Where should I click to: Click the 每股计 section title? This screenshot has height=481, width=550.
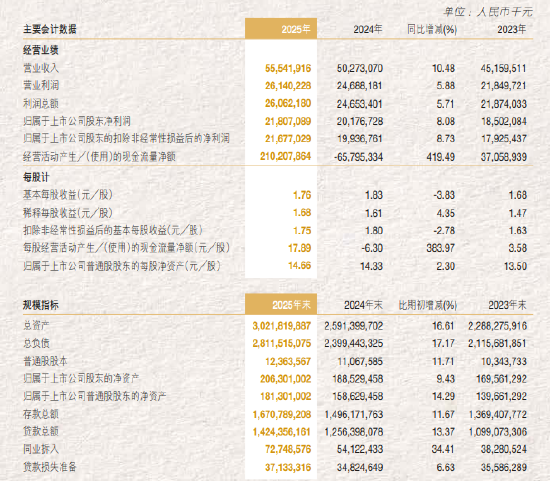(x=36, y=177)
